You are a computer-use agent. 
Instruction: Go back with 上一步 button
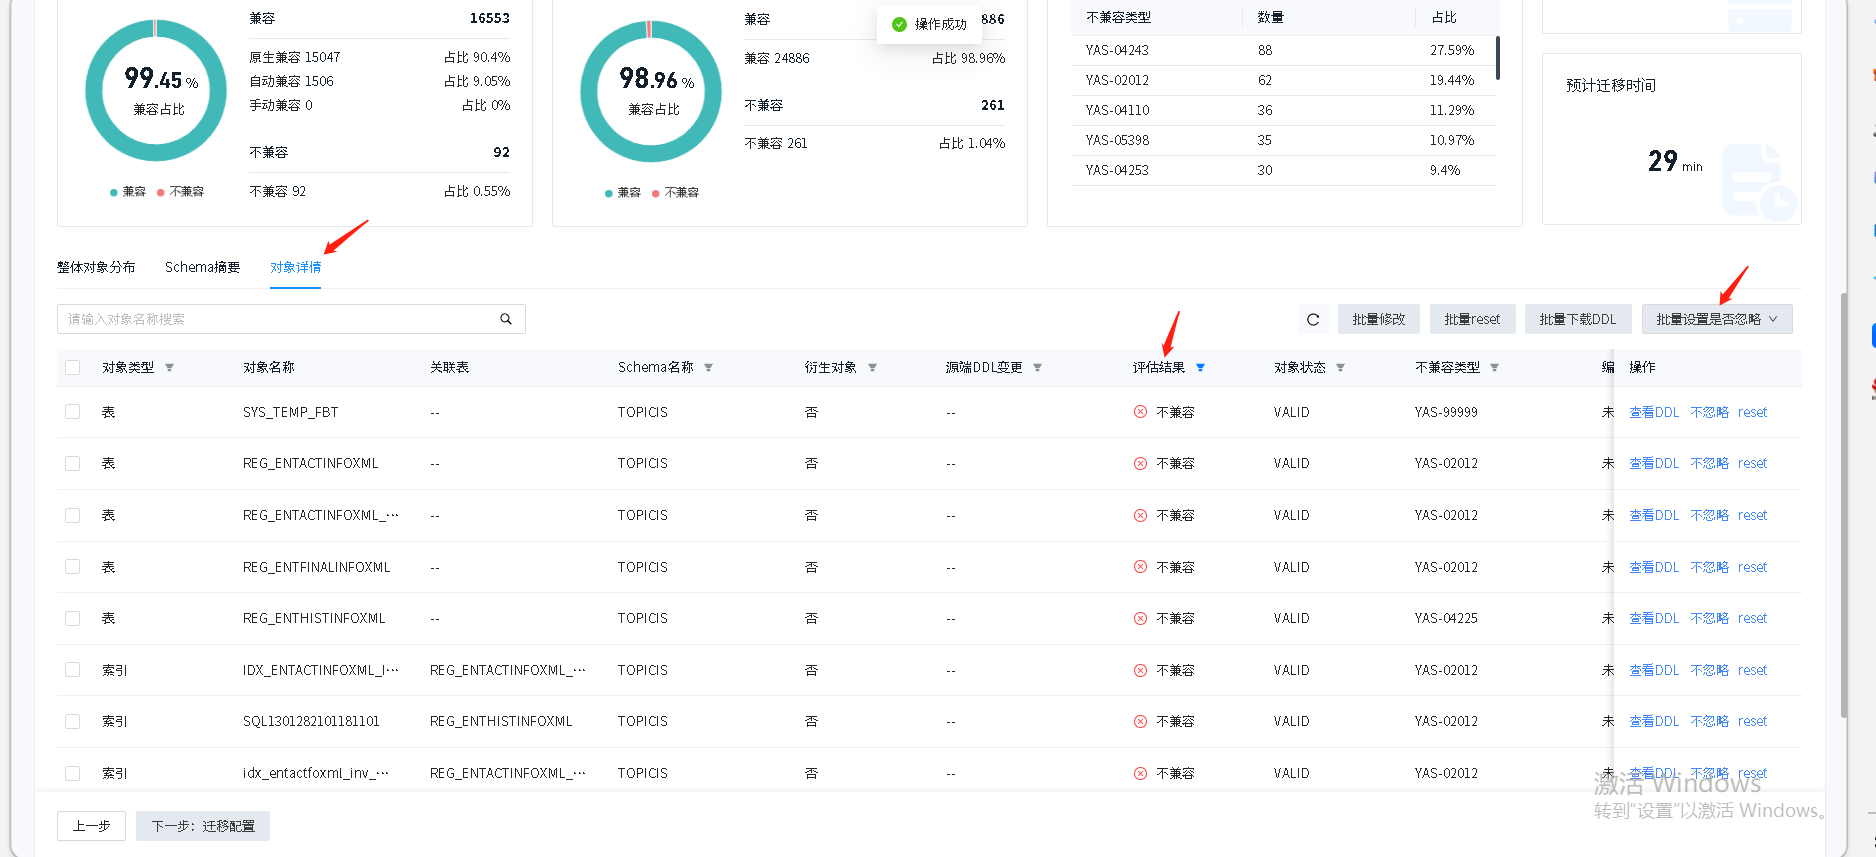[91, 826]
